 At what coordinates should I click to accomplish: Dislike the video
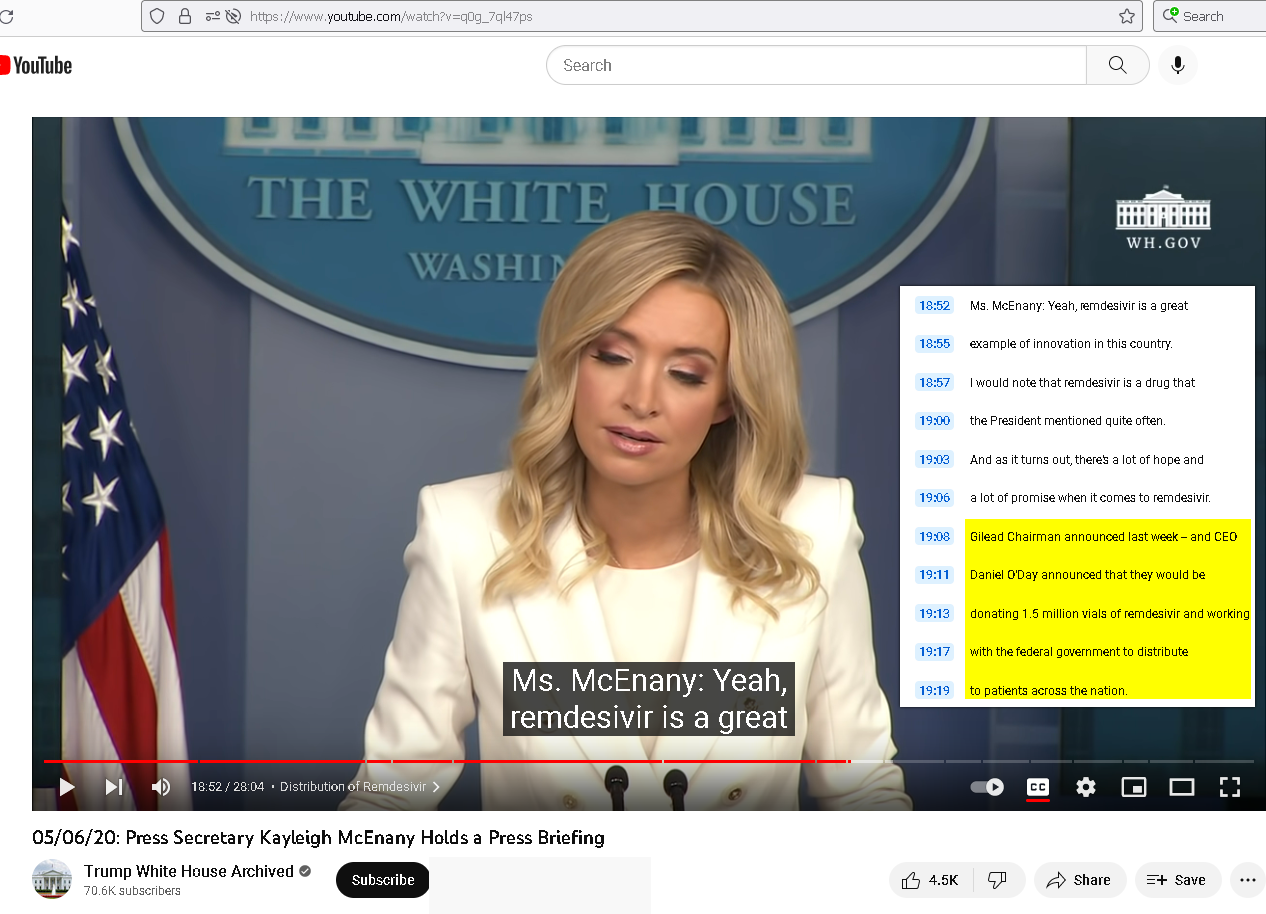point(997,880)
